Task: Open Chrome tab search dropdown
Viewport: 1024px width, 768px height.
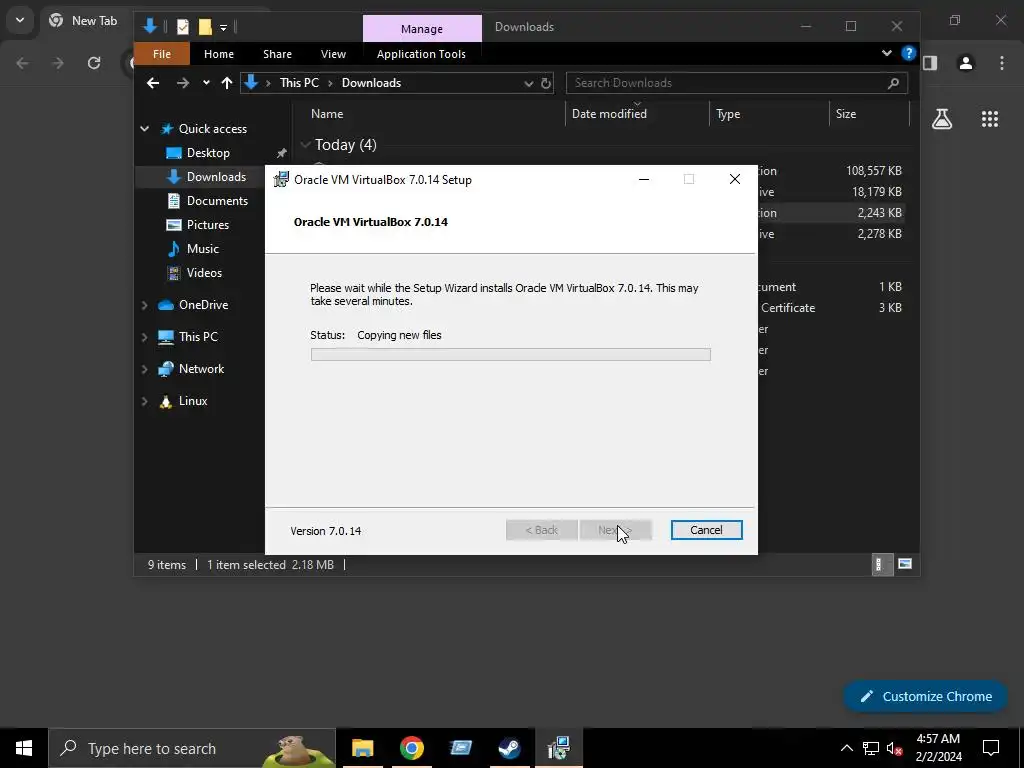Action: (x=20, y=20)
